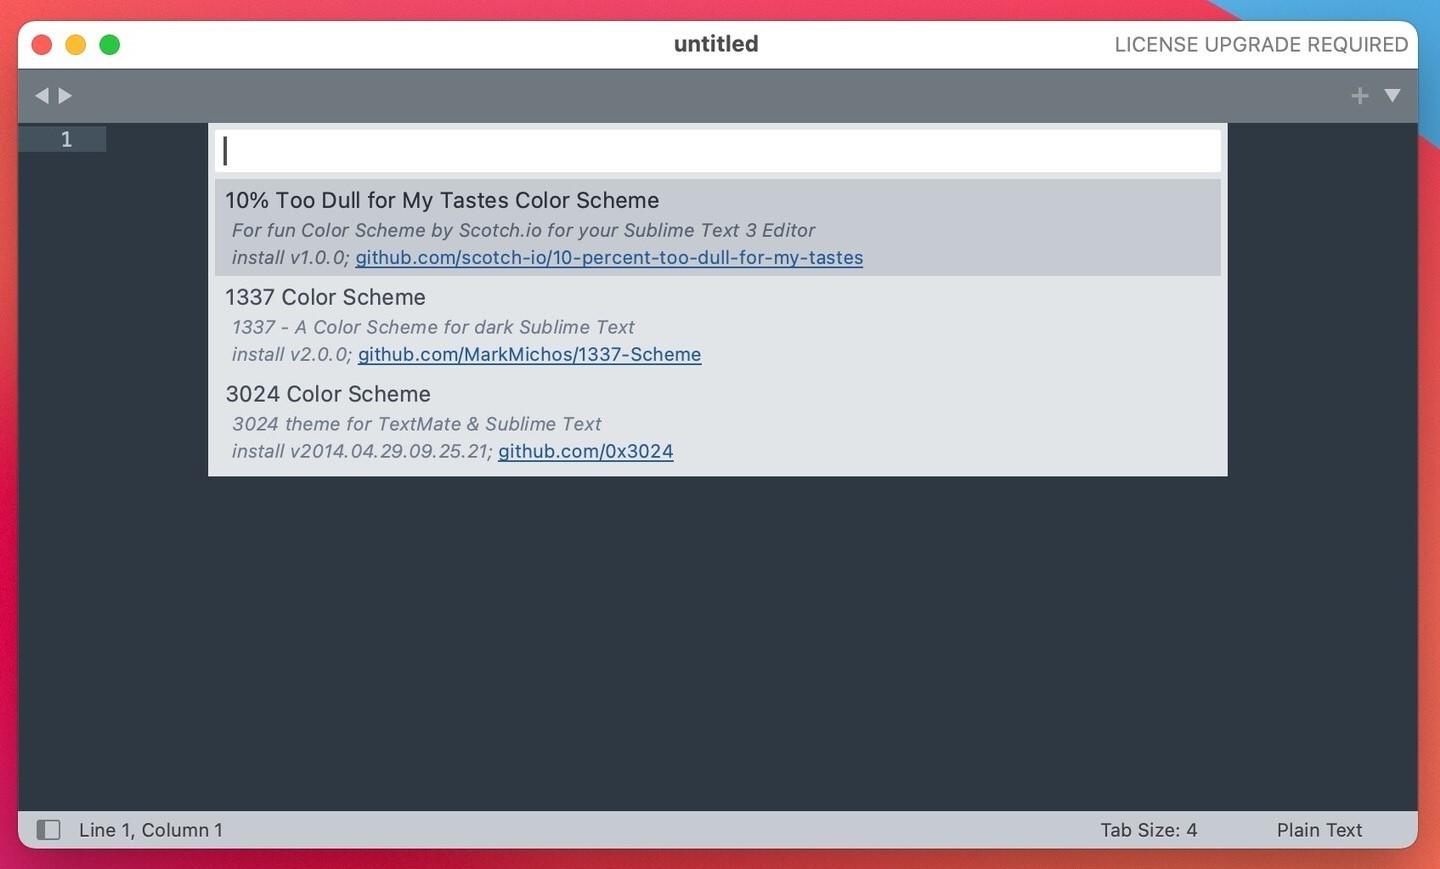Screen dimensions: 1440x869
Task: Select 10% Too Dull for My Tastes package
Action: (x=442, y=201)
